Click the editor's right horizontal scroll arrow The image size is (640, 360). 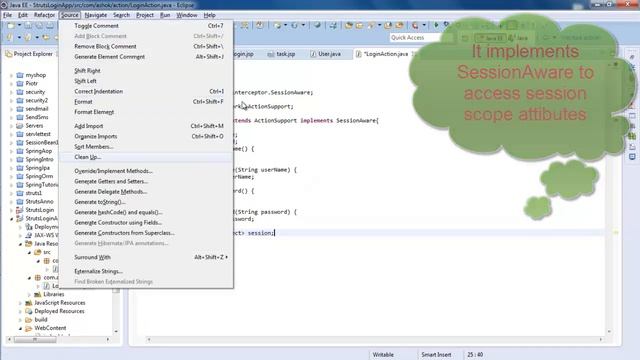[x=600, y=339]
